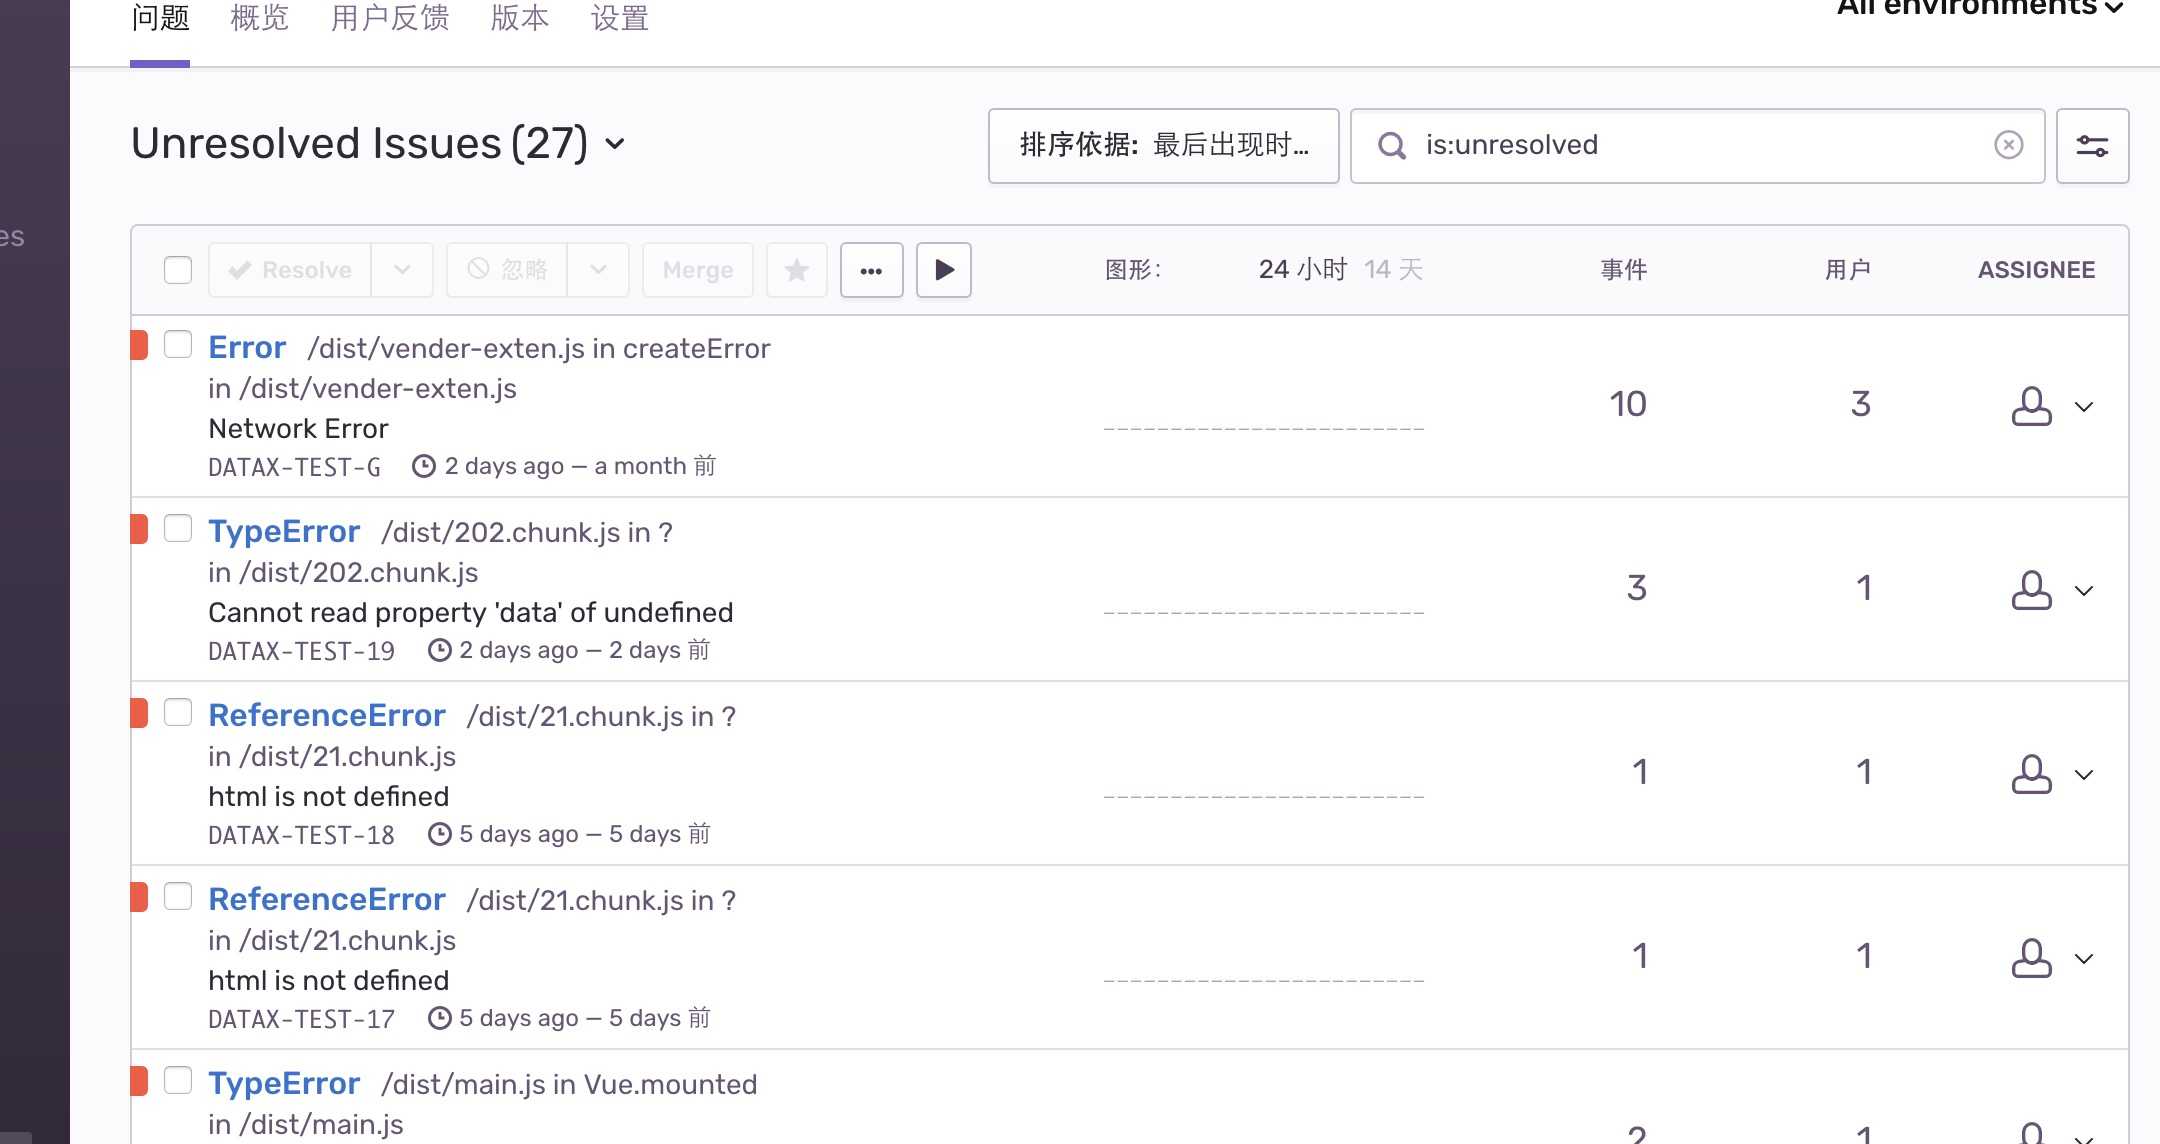
Task: Click the Network Error message text
Action: [x=298, y=428]
